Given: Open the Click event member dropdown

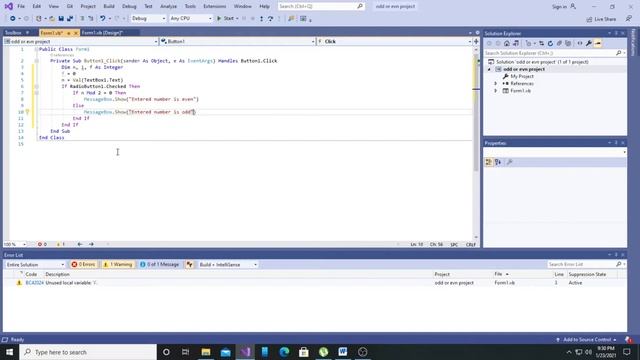Looking at the screenshot, I should coord(394,41).
